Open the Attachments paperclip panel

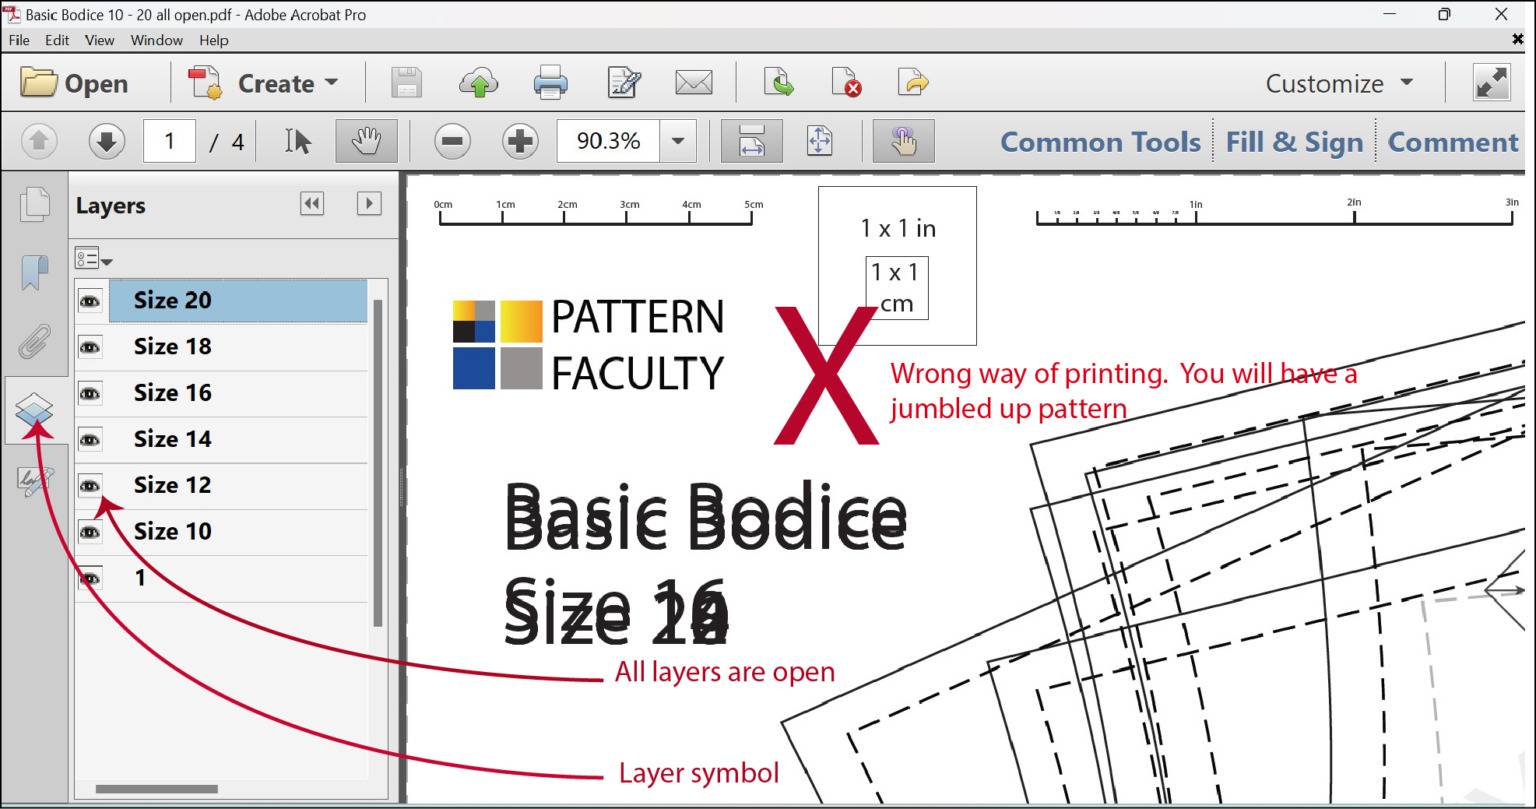[35, 342]
